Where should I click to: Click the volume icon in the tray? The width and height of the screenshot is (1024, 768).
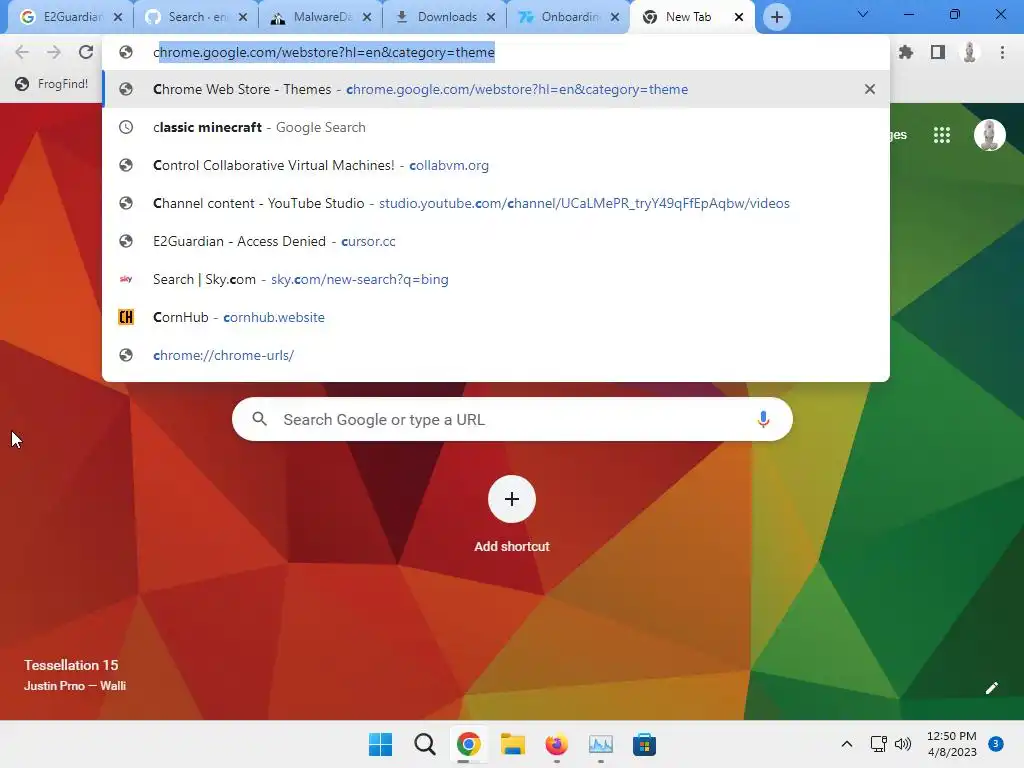click(x=903, y=744)
